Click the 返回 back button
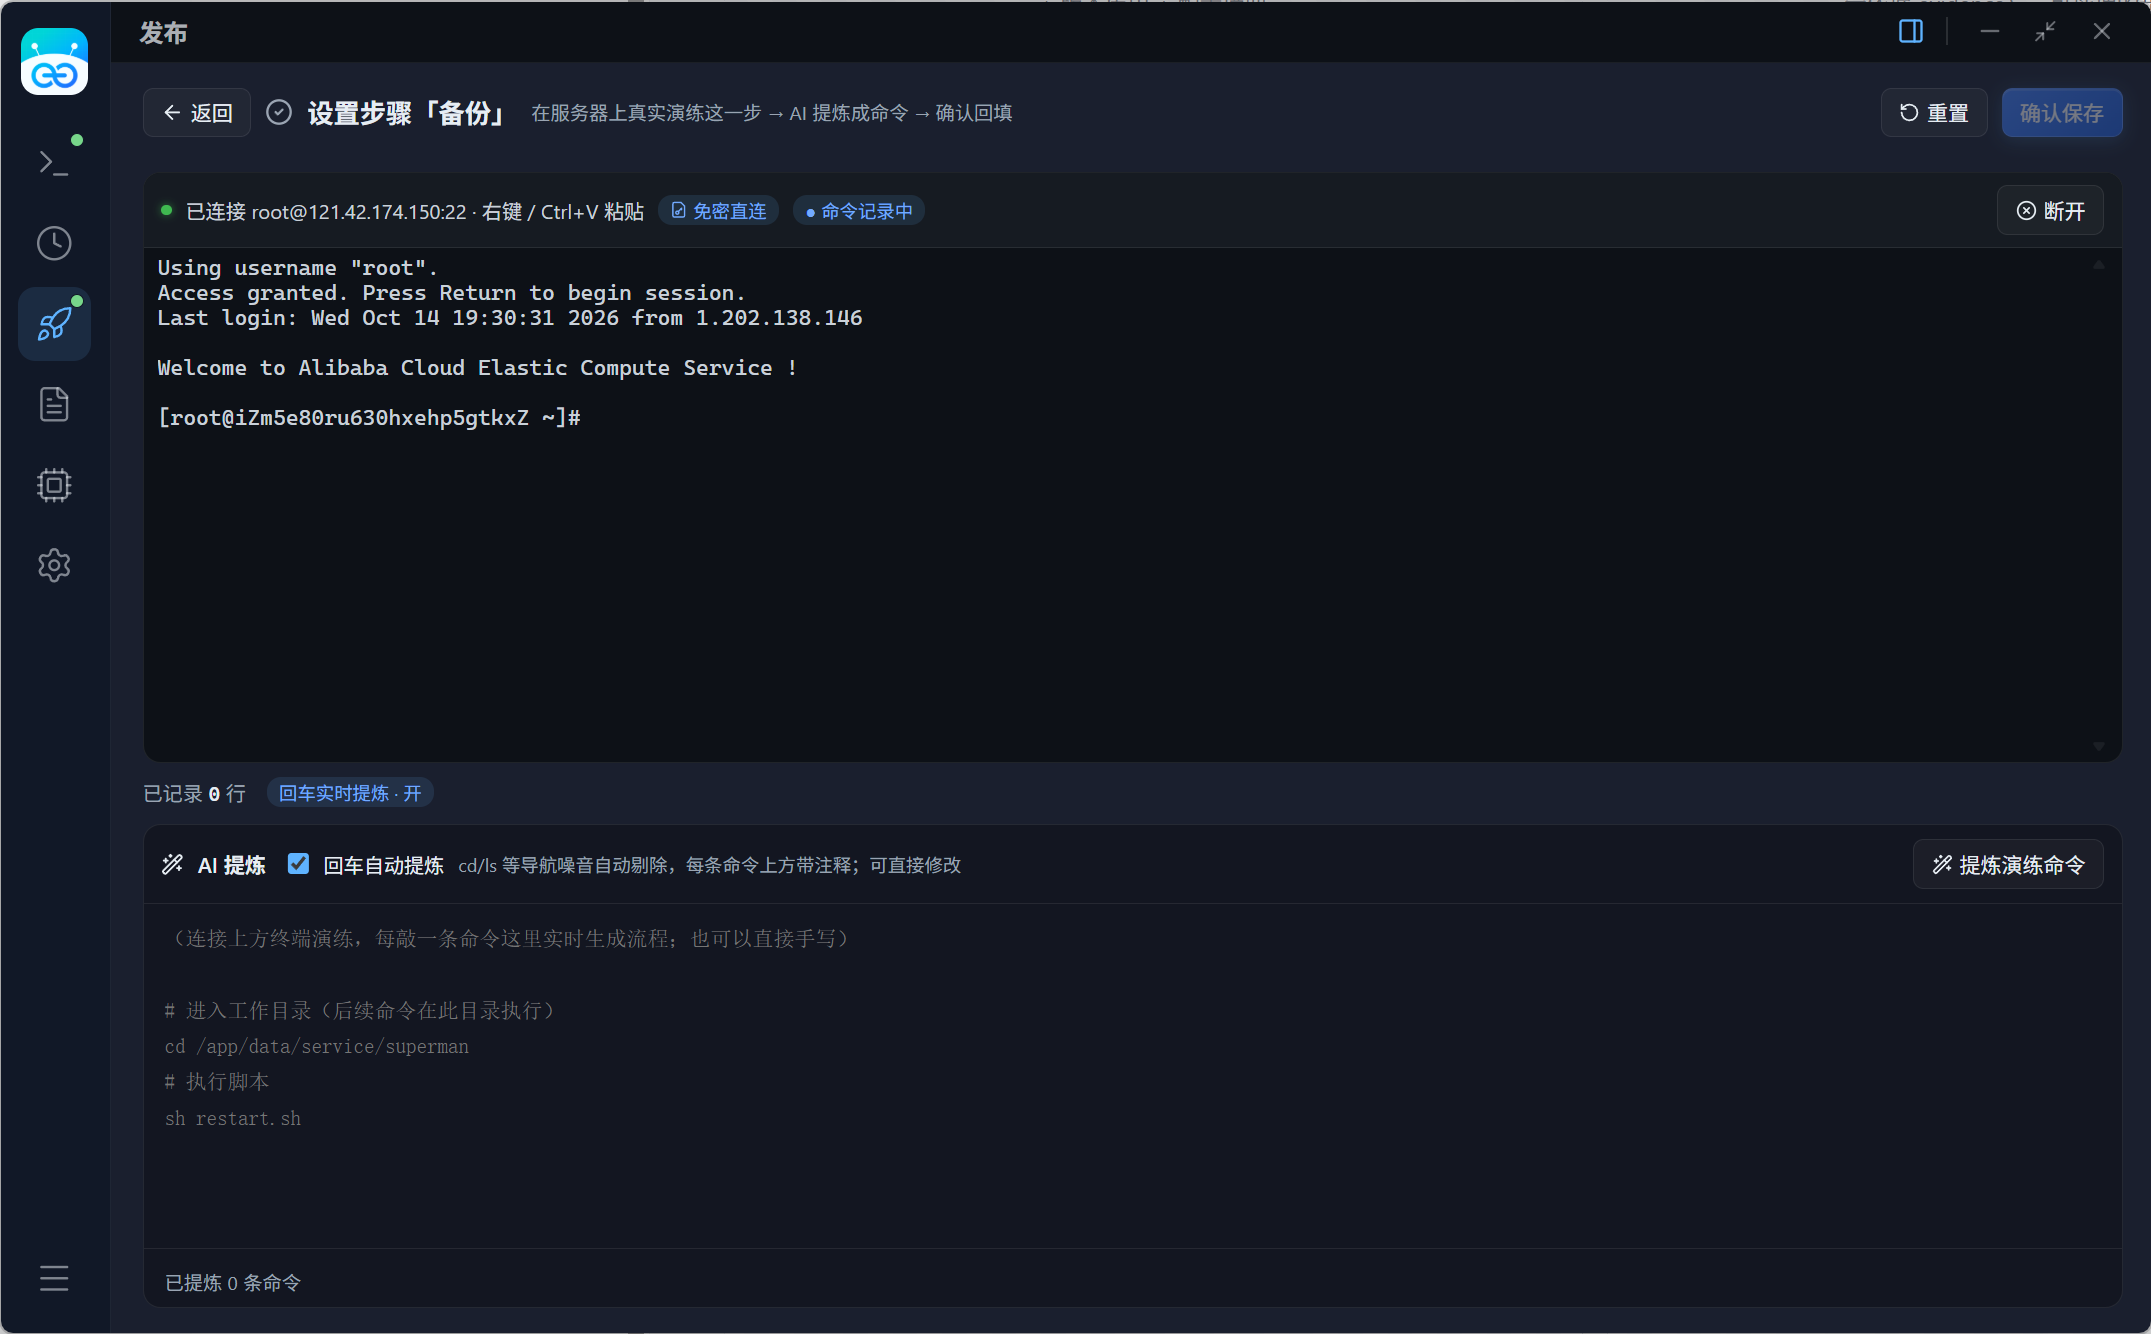 click(197, 113)
